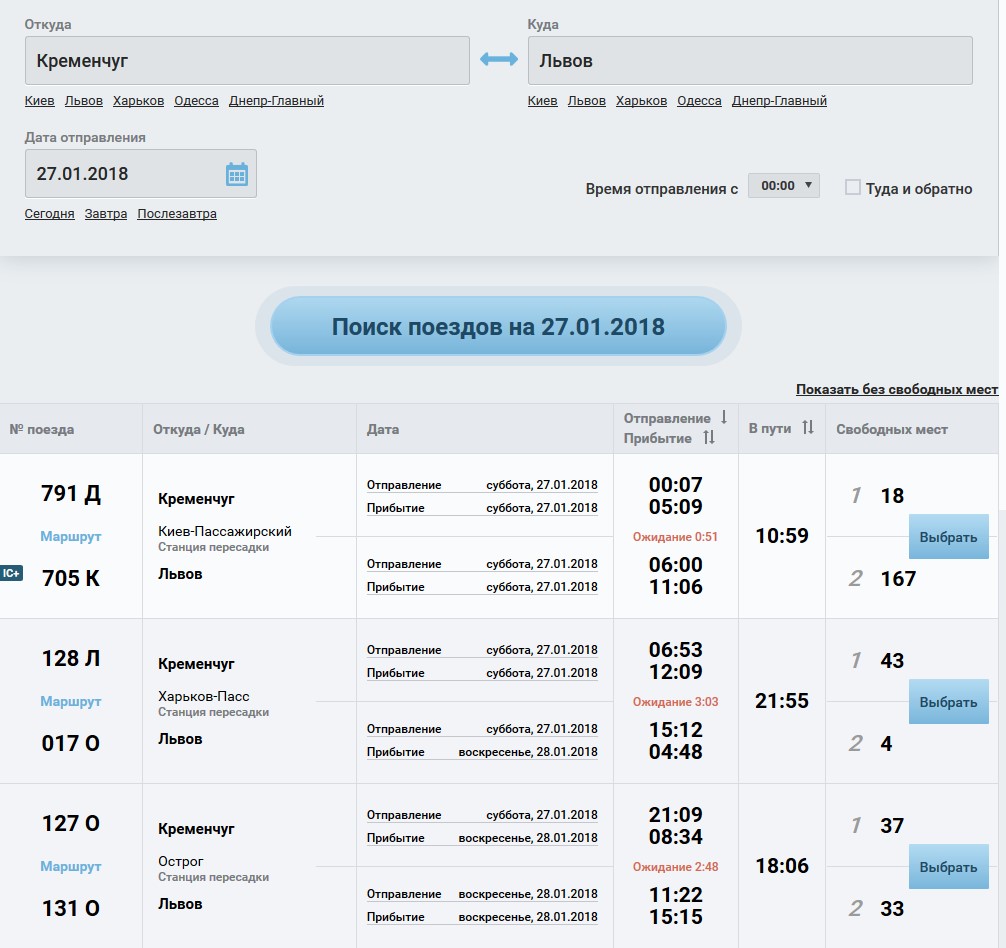This screenshot has height=948, width=1006.
Task: Choose 'Харьков' under the Откуда field
Action: pyautogui.click(x=138, y=100)
